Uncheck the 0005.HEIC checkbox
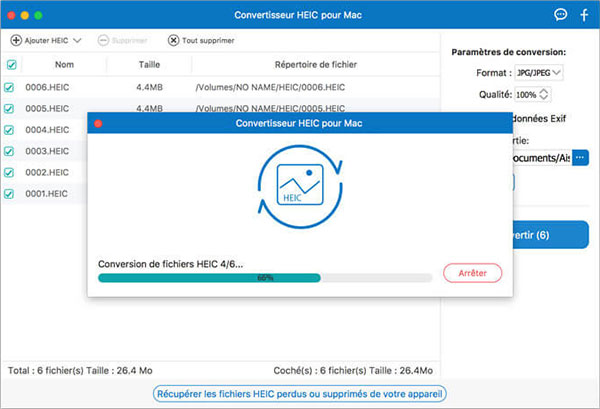The height and width of the screenshot is (409, 600). pyautogui.click(x=9, y=109)
